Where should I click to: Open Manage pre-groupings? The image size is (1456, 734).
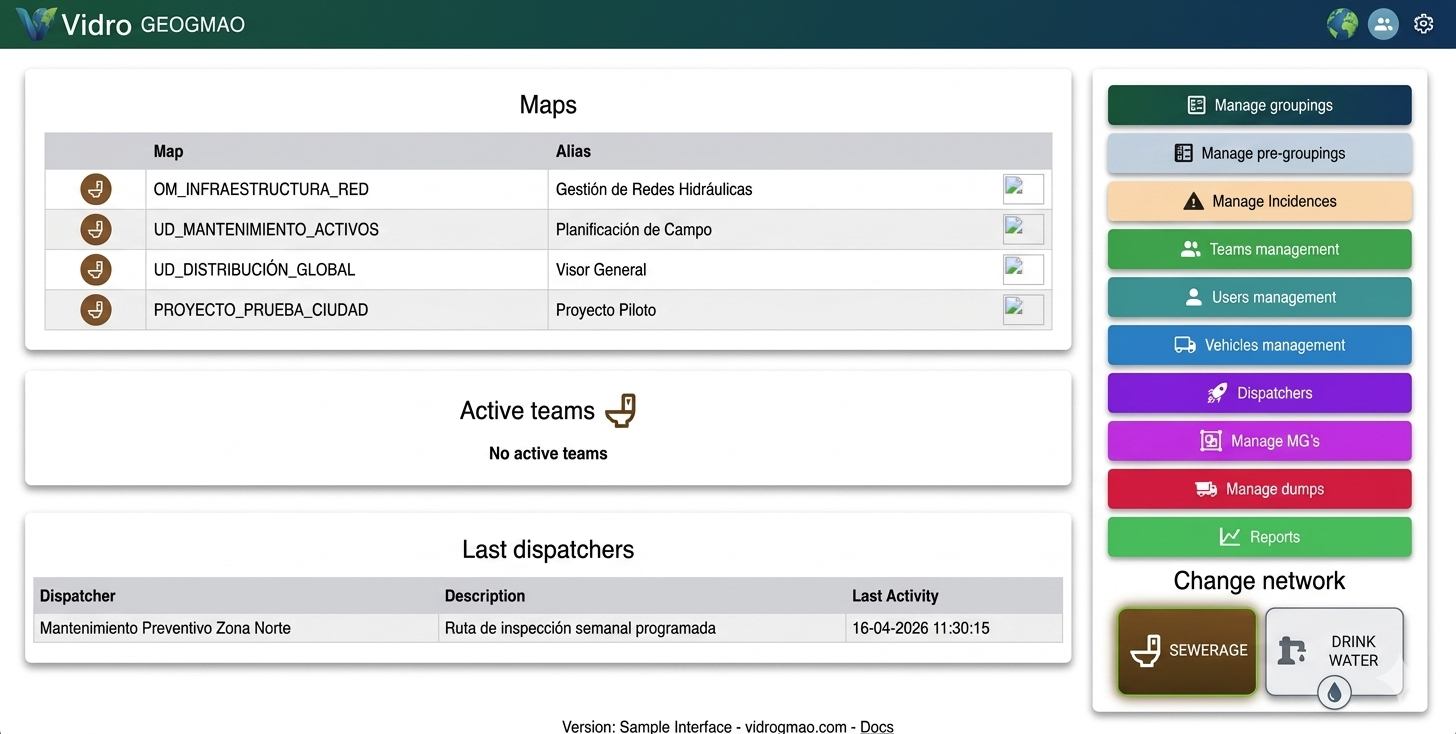click(1259, 153)
